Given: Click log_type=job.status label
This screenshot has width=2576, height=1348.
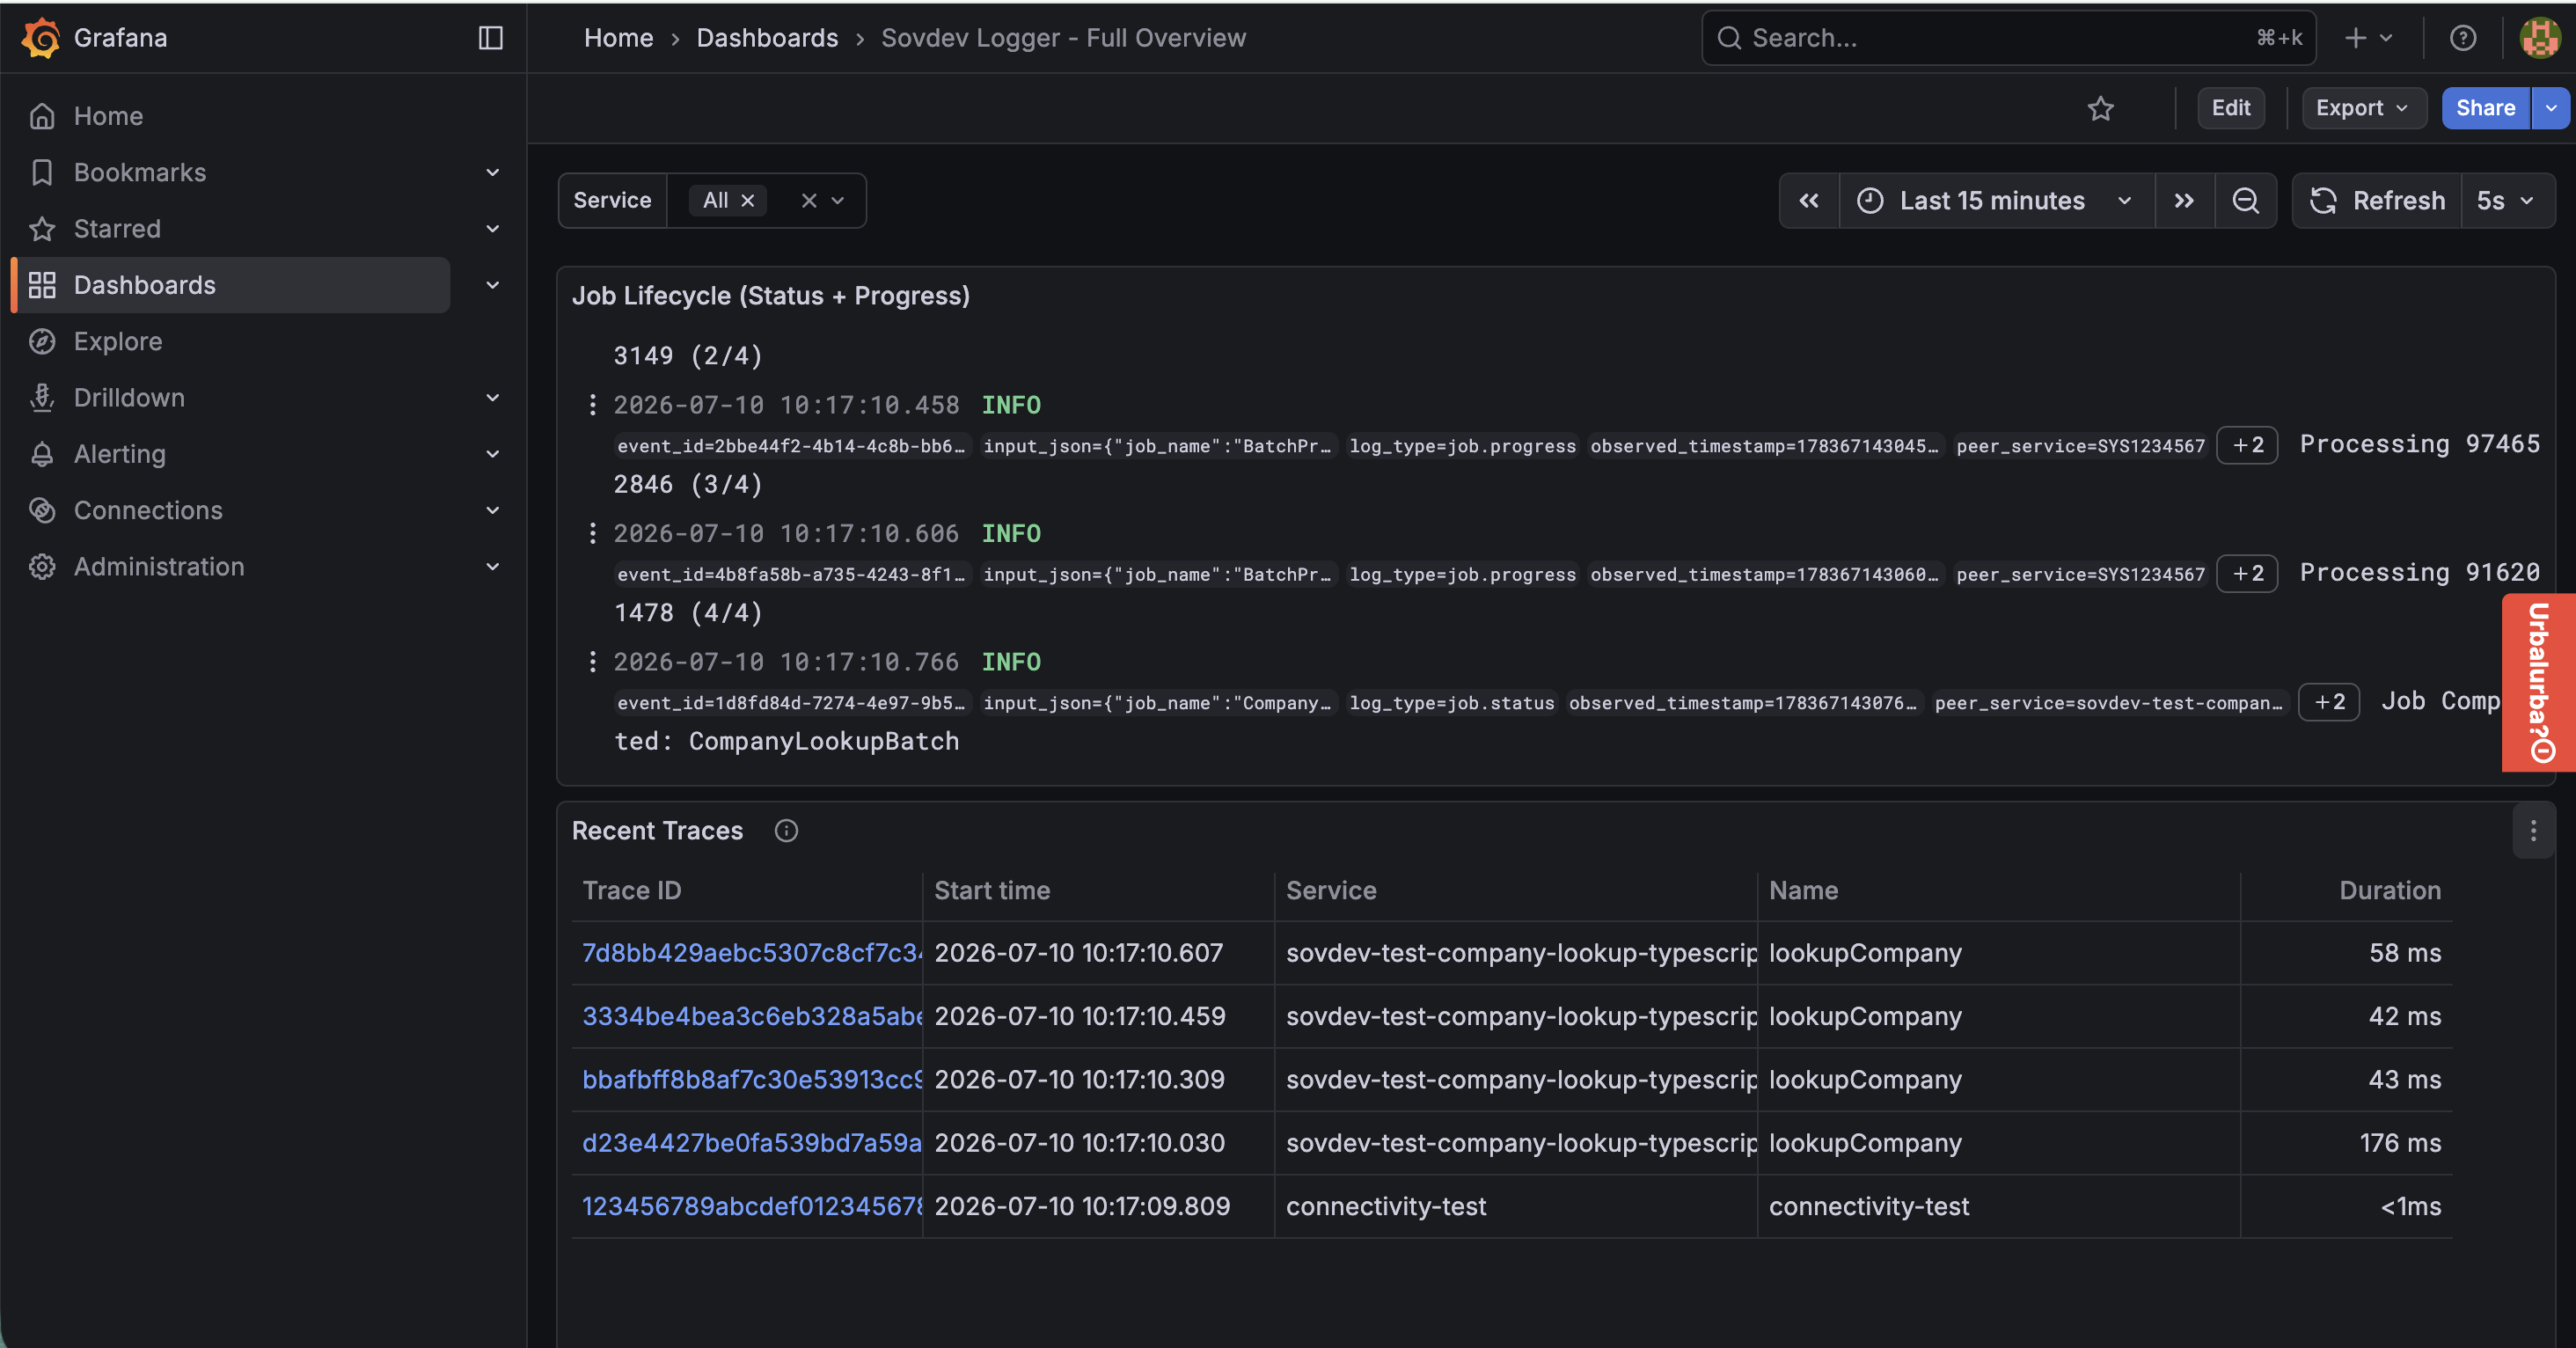Looking at the screenshot, I should coord(1452,703).
